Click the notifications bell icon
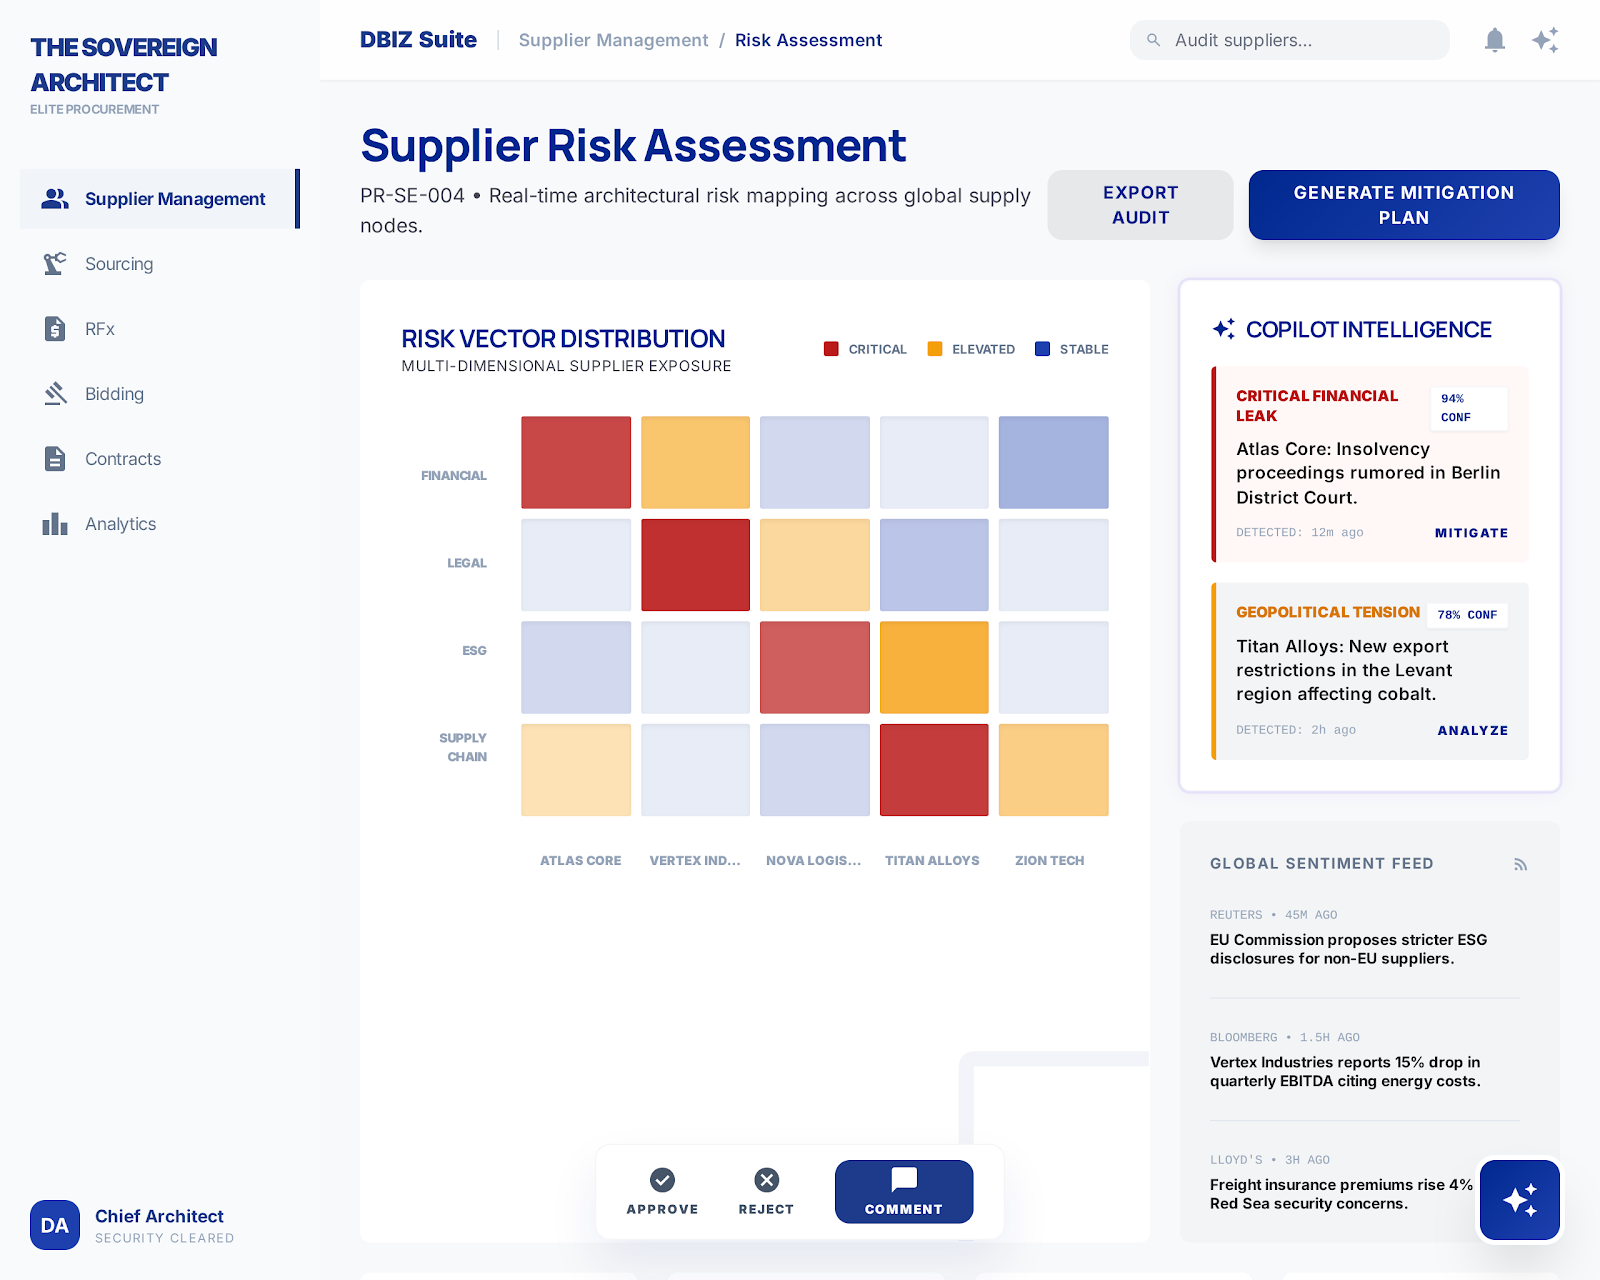Screen dimensions: 1600x1280 (1495, 40)
